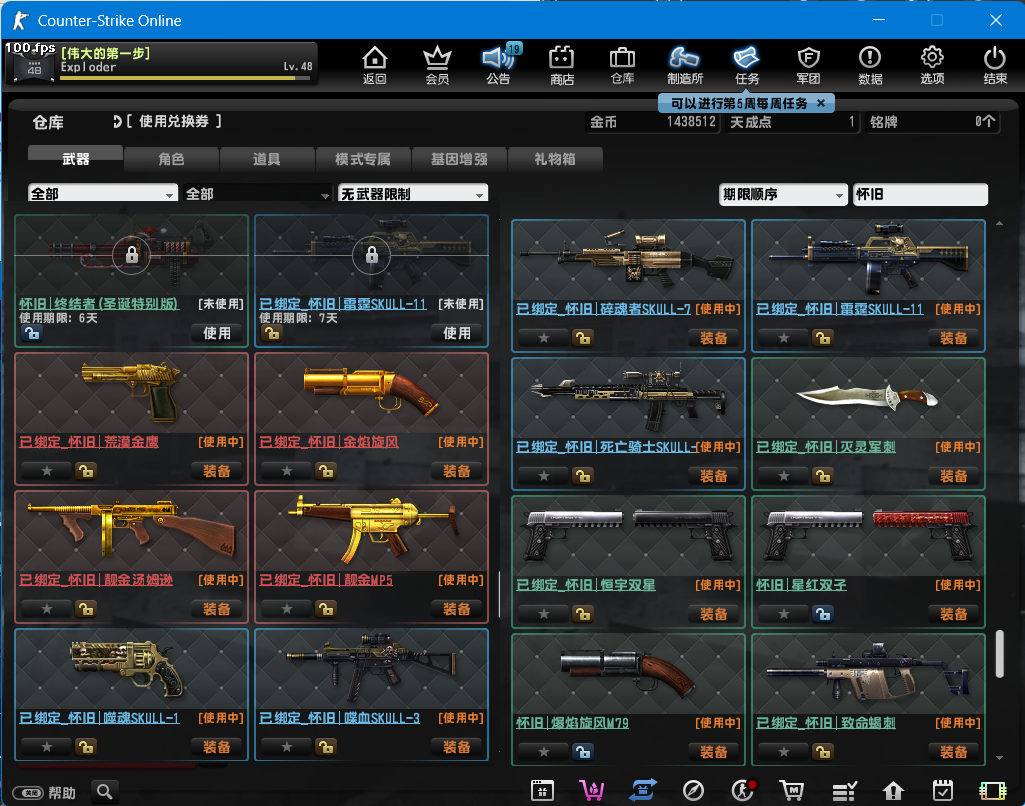Open the 商店 shop icon
Screen dimensions: 1025x806
562,65
